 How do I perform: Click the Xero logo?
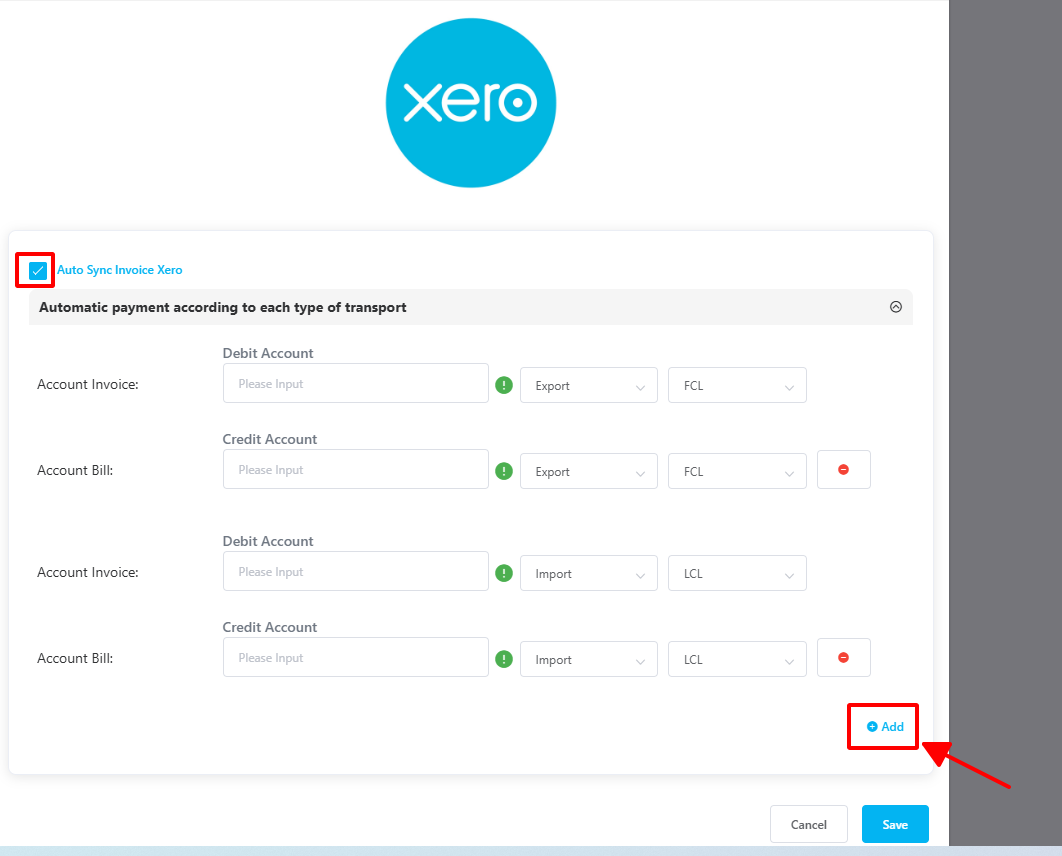pos(471,103)
